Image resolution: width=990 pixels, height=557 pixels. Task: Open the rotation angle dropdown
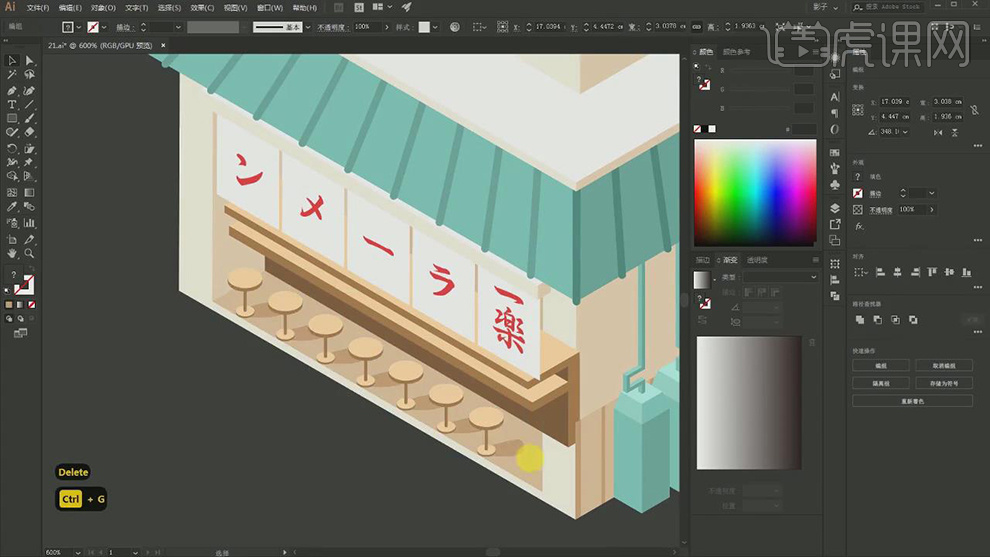point(905,132)
